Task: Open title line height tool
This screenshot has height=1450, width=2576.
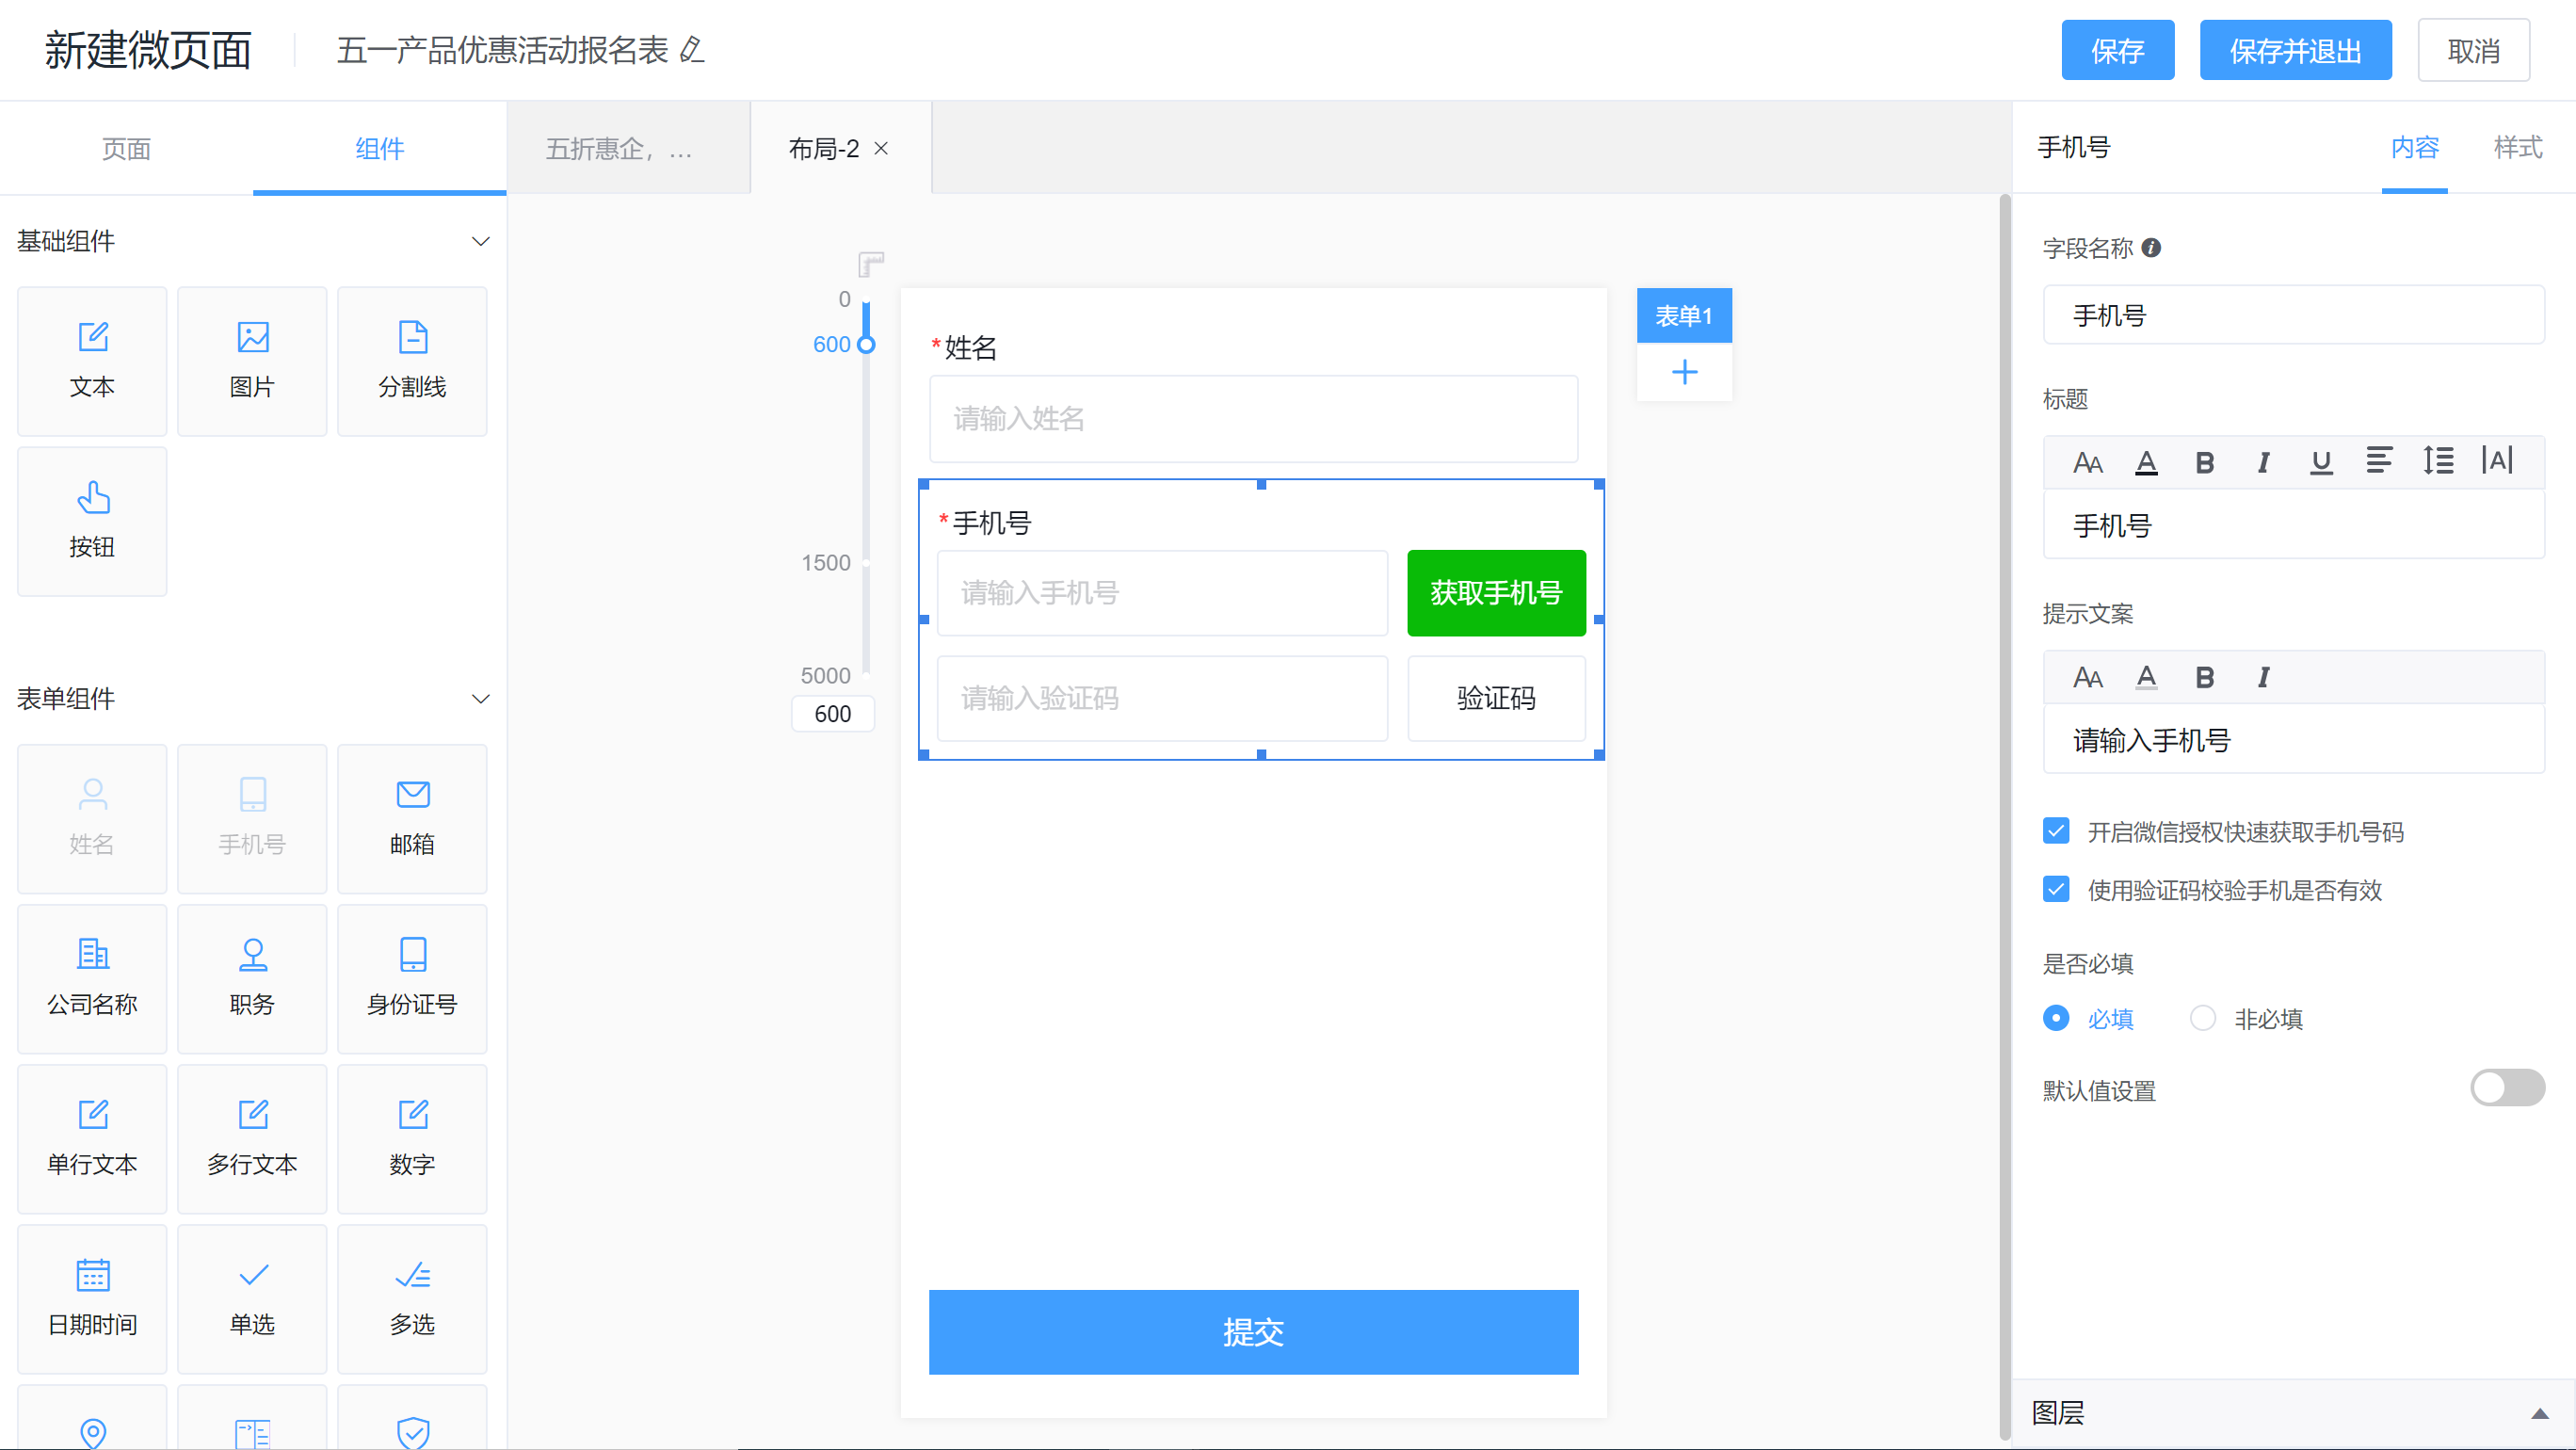Action: click(x=2438, y=460)
